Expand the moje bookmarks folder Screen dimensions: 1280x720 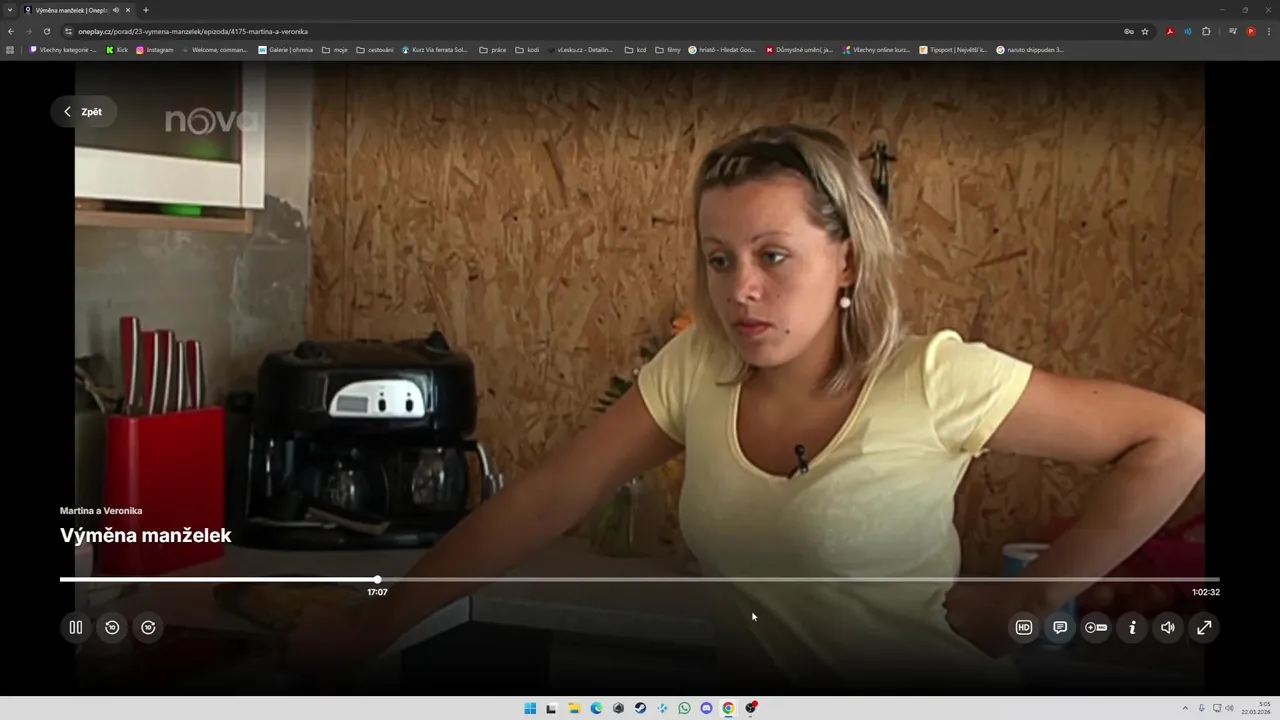click(335, 49)
